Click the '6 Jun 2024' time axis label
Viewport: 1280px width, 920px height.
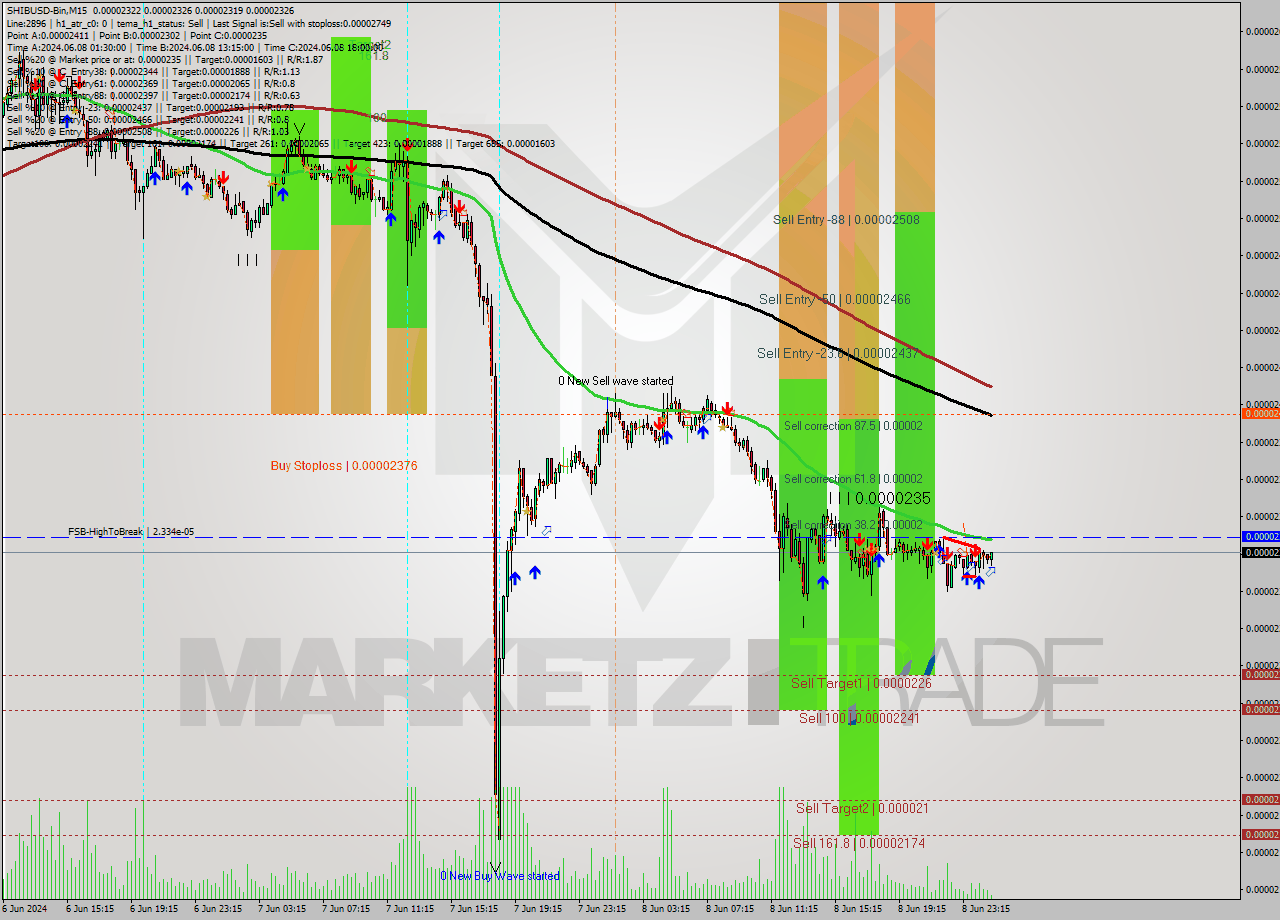coord(24,909)
